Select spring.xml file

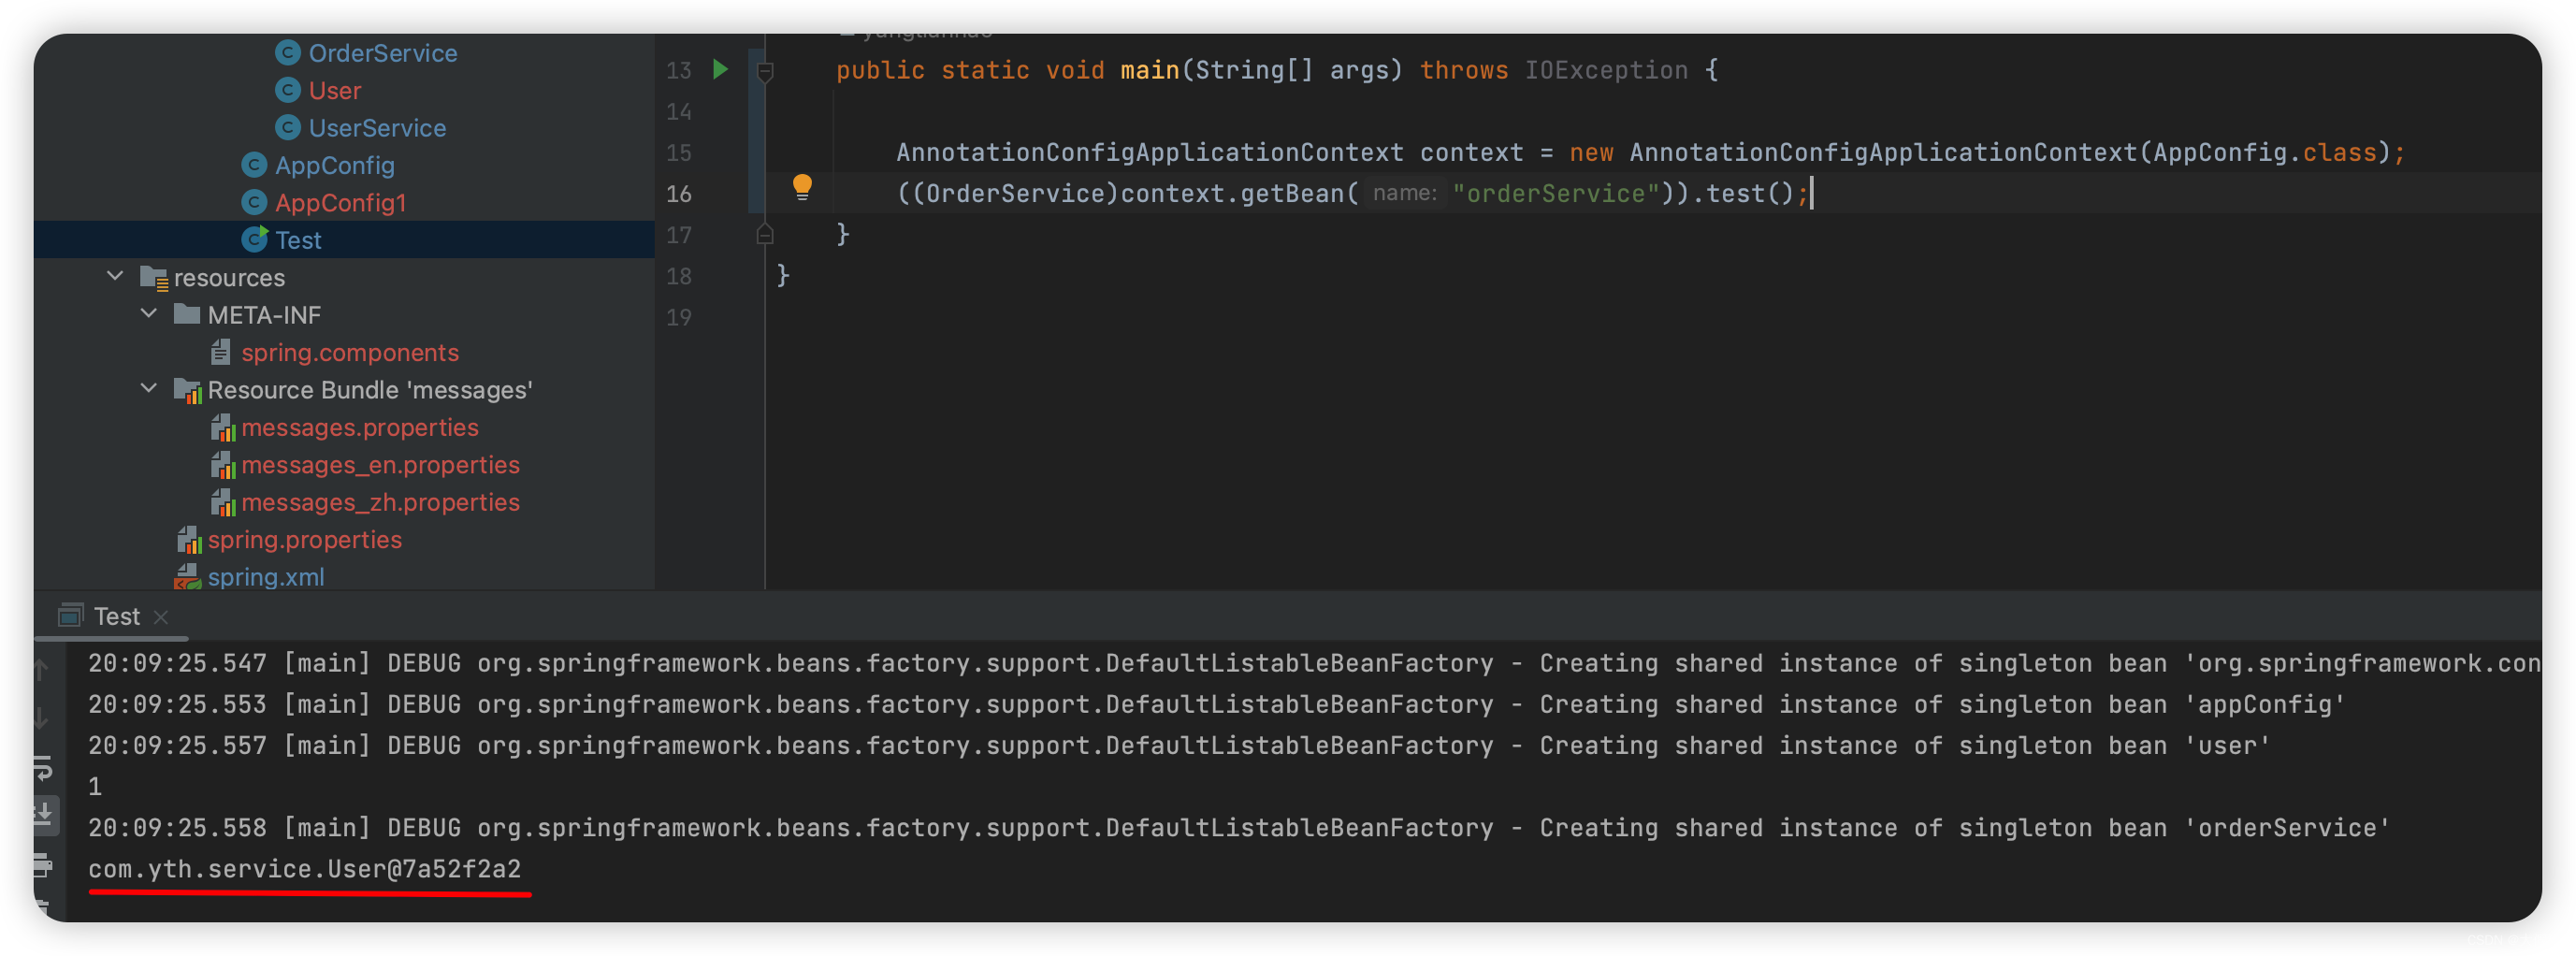pyautogui.click(x=265, y=577)
